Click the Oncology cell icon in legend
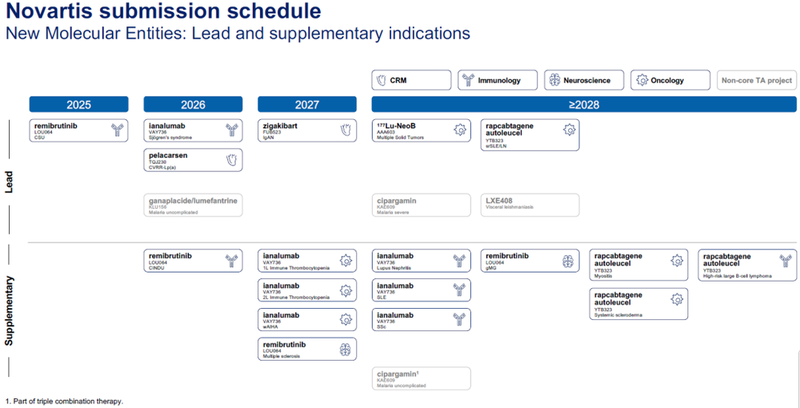This screenshot has width=800, height=408. tap(641, 80)
